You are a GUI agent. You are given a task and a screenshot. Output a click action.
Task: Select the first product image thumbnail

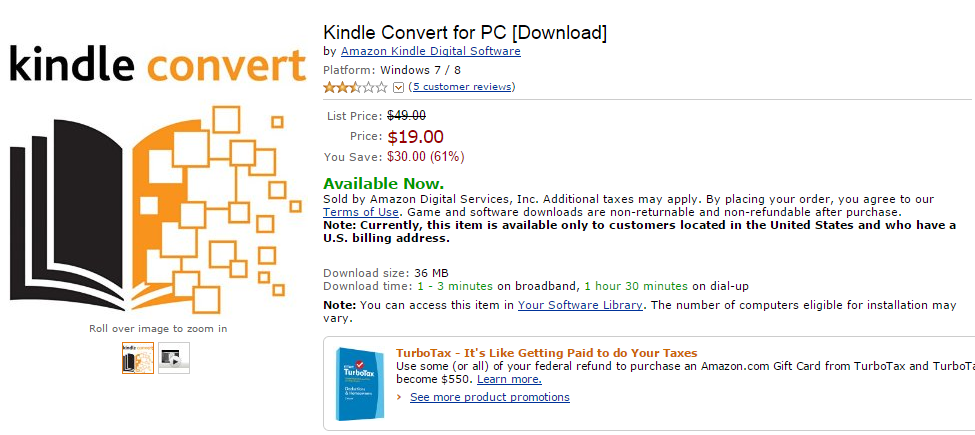(x=137, y=358)
